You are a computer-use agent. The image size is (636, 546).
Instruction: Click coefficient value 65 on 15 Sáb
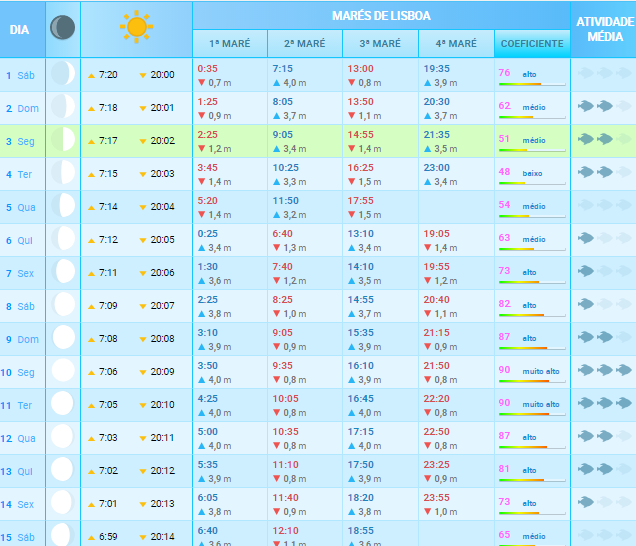[504, 535]
